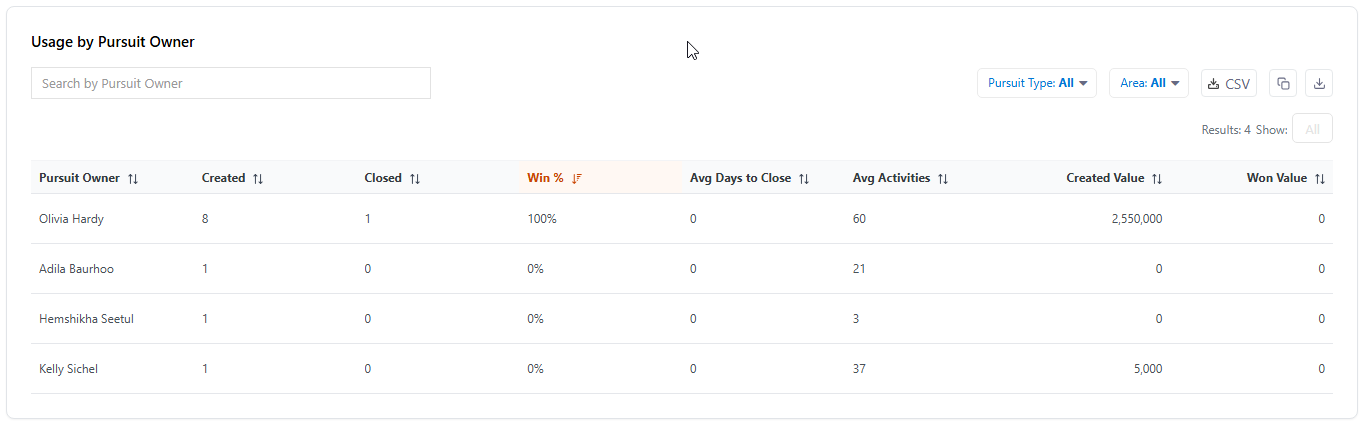Sort using the Created column arrows icon
Image resolution: width=1364 pixels, height=427 pixels.
pos(258,178)
